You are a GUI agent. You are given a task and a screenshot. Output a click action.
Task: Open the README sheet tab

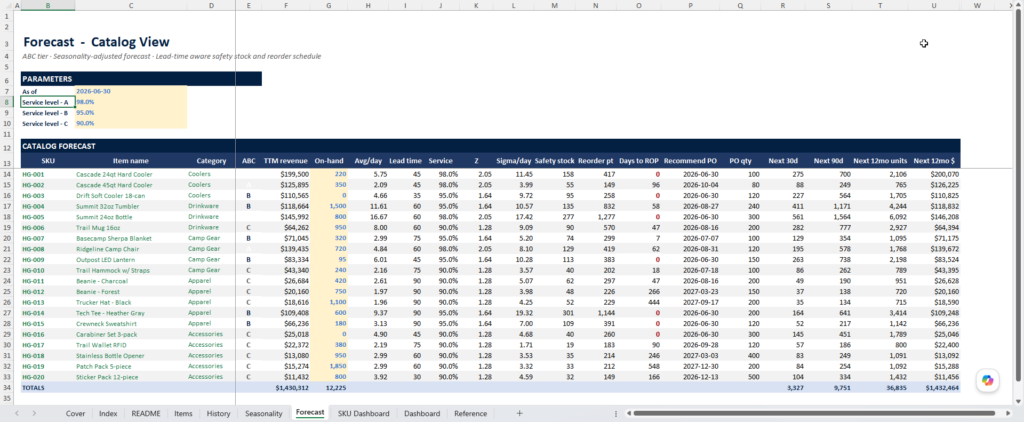146,414
